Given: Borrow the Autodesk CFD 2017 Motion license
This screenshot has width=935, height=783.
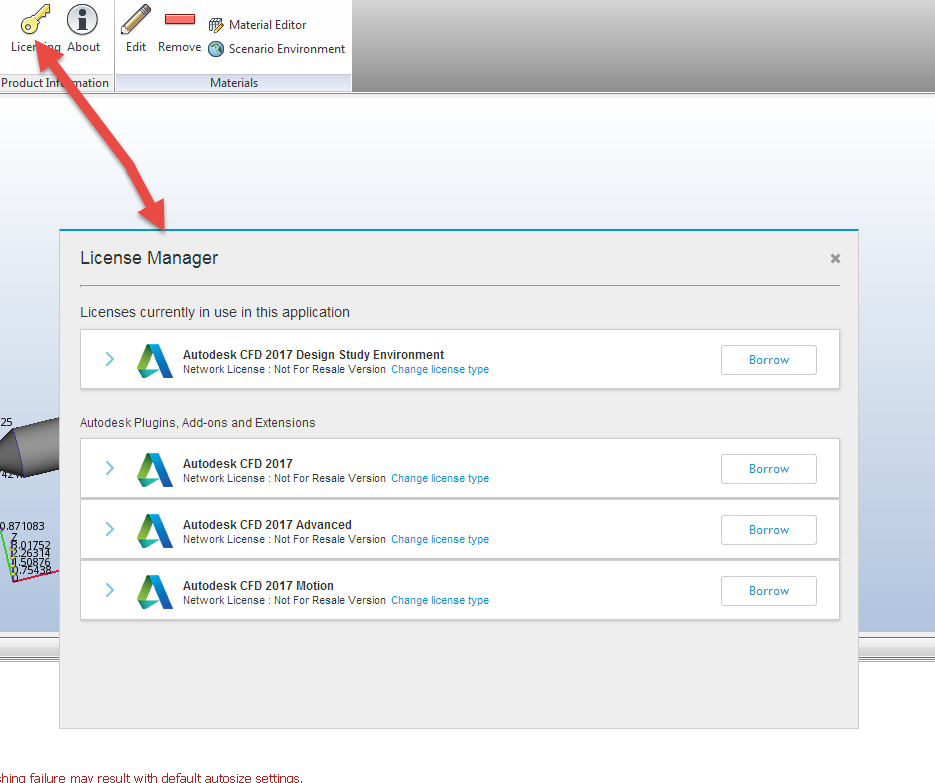Looking at the screenshot, I should click(x=768, y=590).
